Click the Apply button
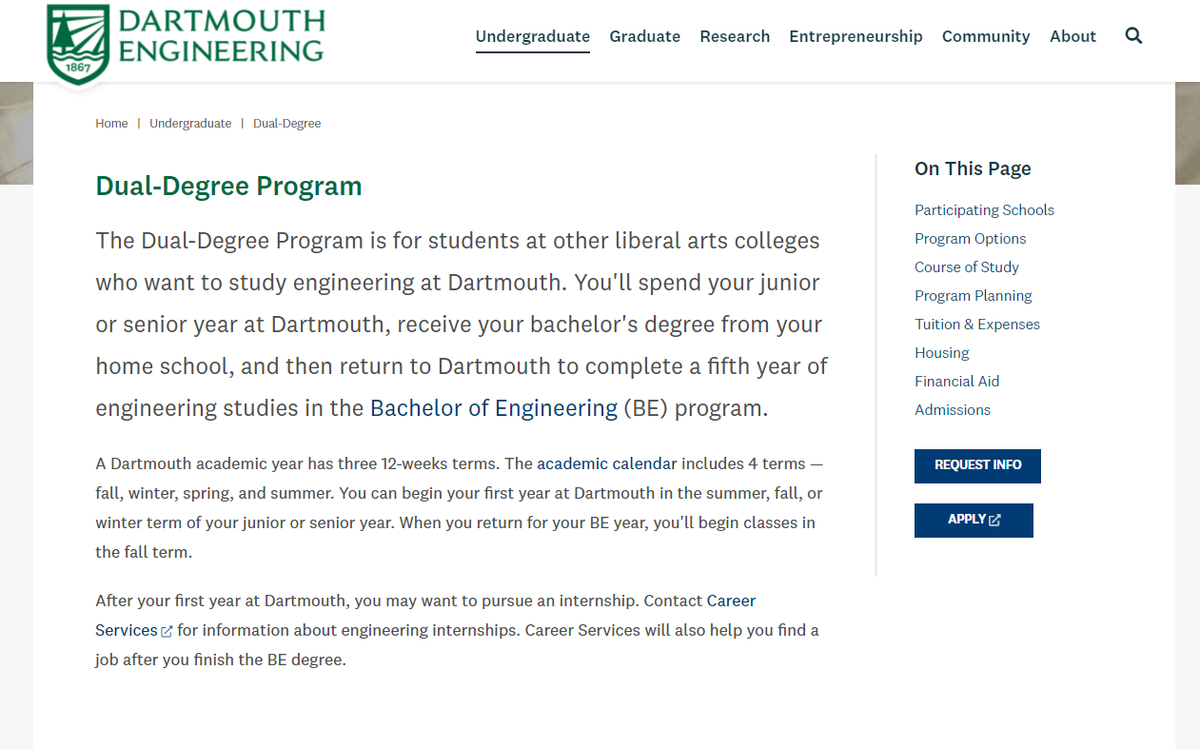This screenshot has height=749, width=1200. point(973,520)
